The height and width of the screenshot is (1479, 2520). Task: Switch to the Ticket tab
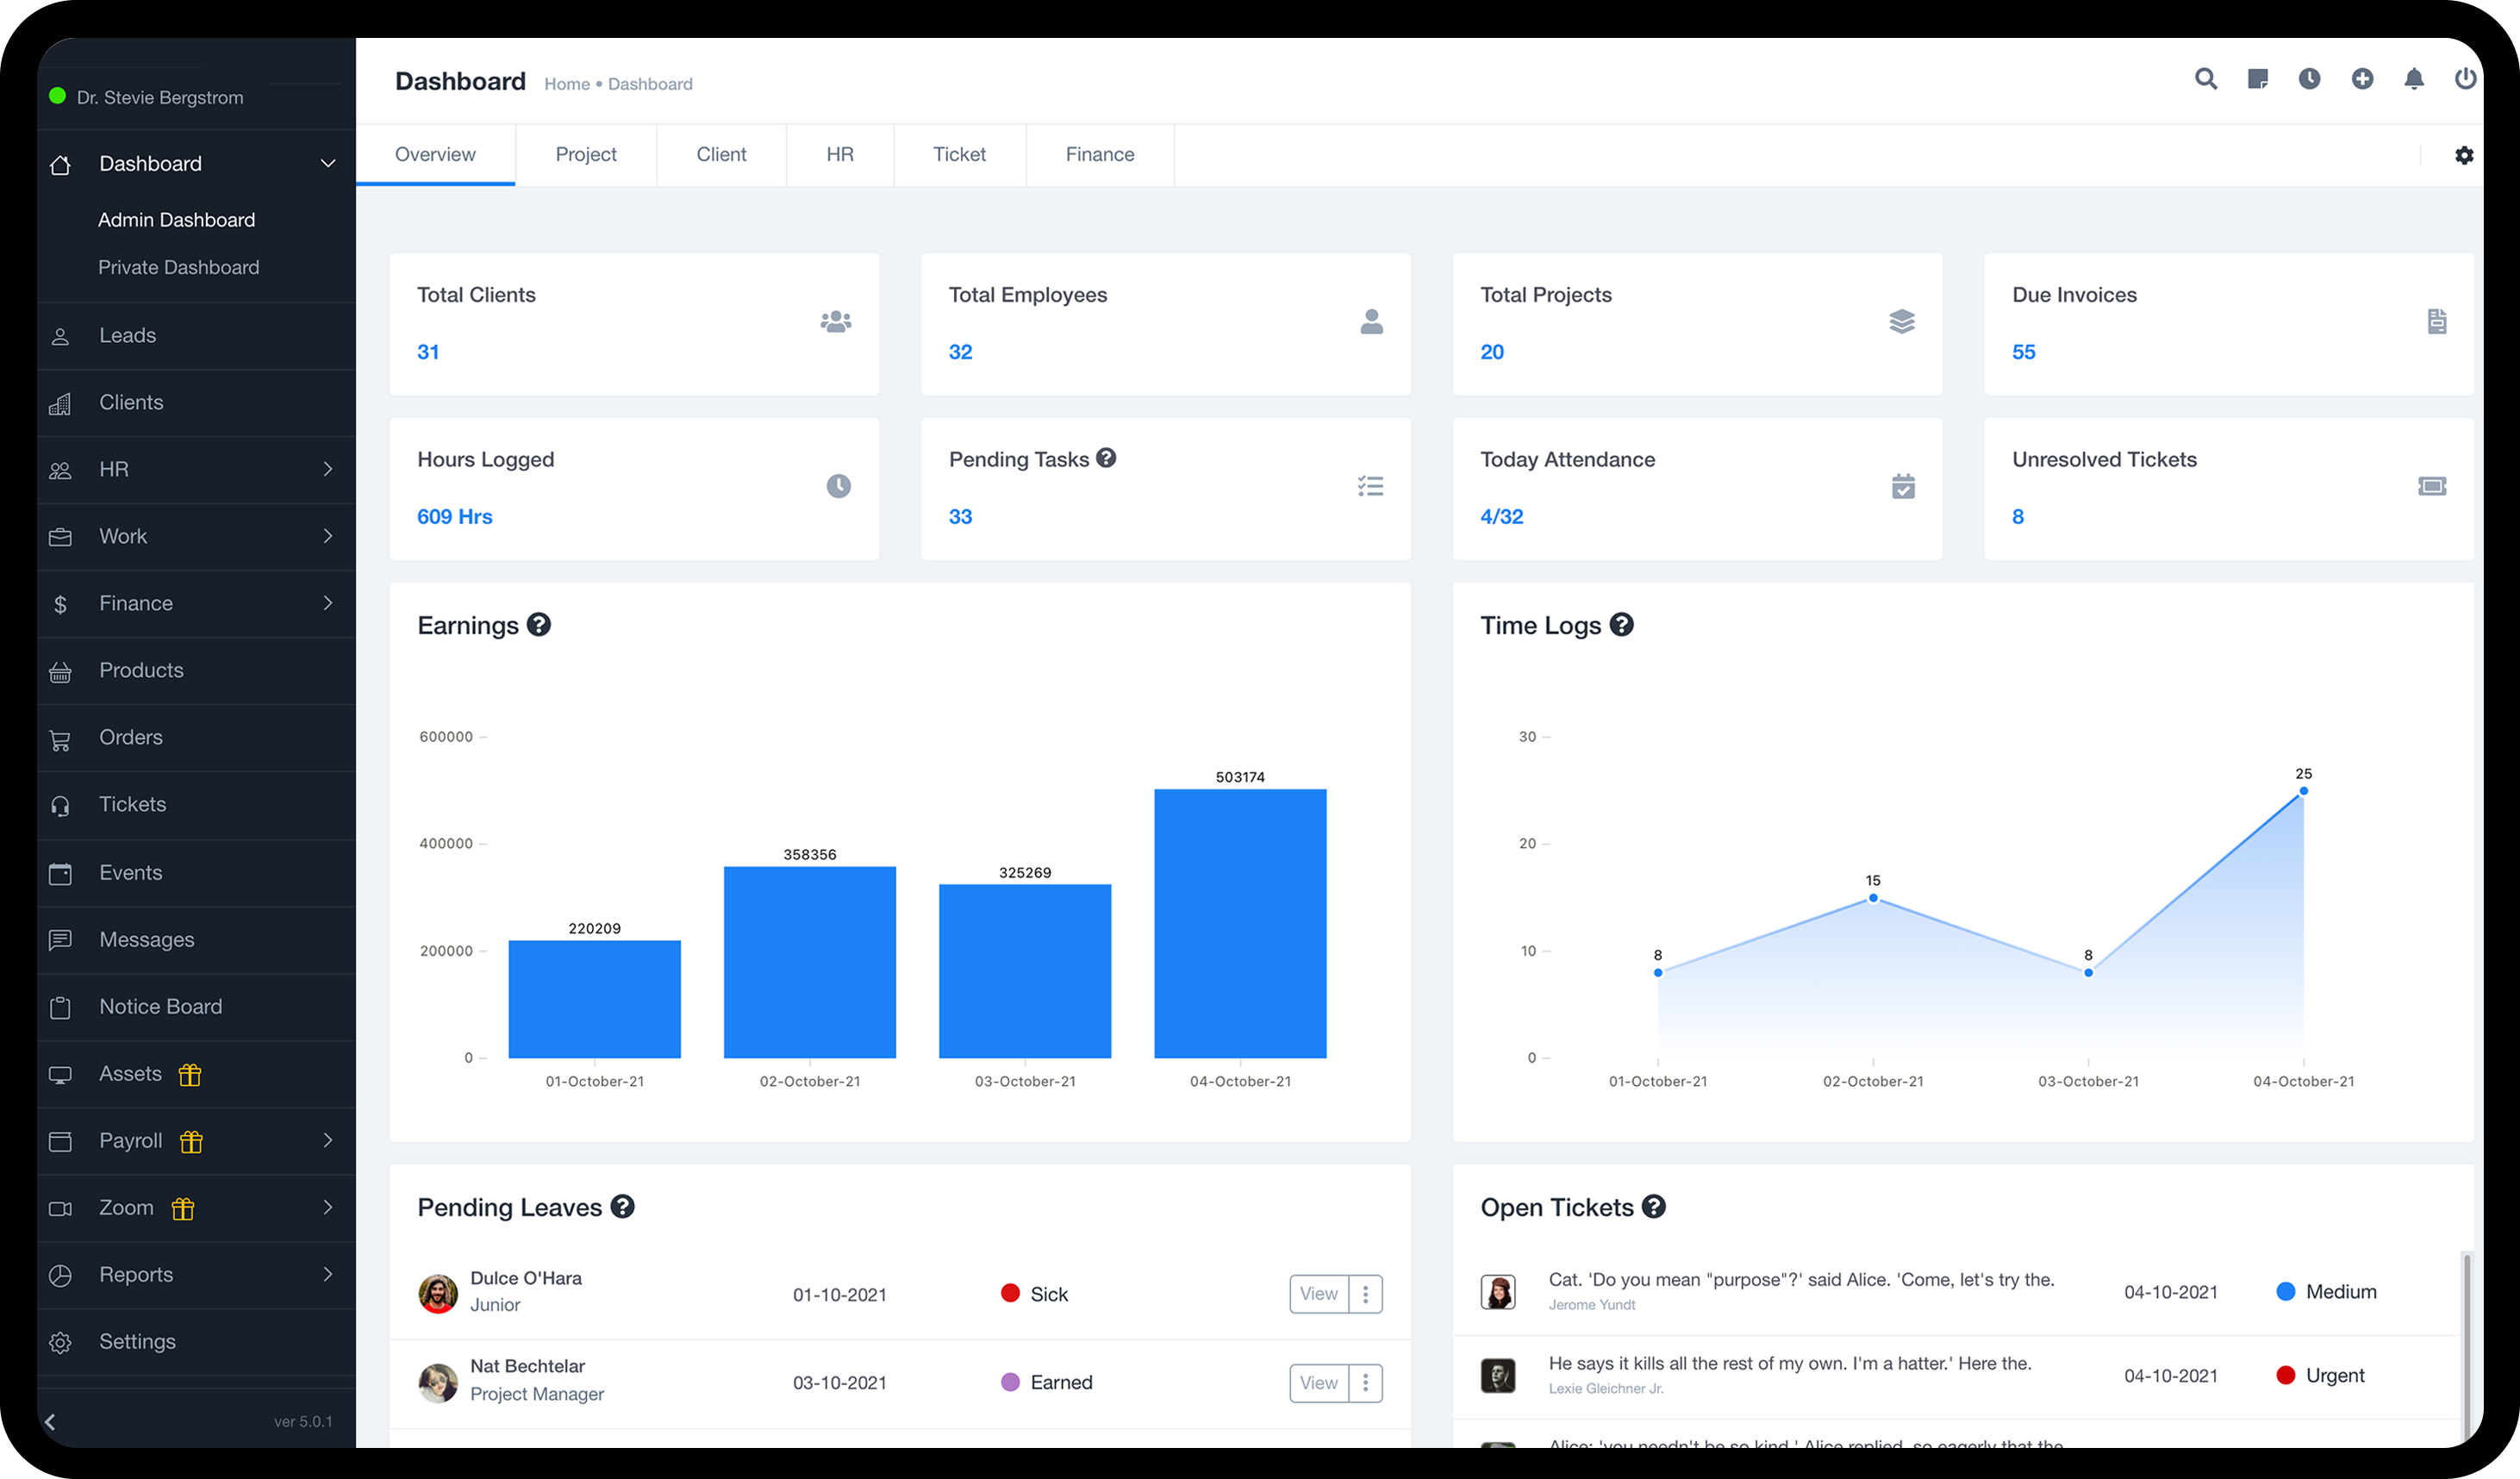pyautogui.click(x=959, y=155)
